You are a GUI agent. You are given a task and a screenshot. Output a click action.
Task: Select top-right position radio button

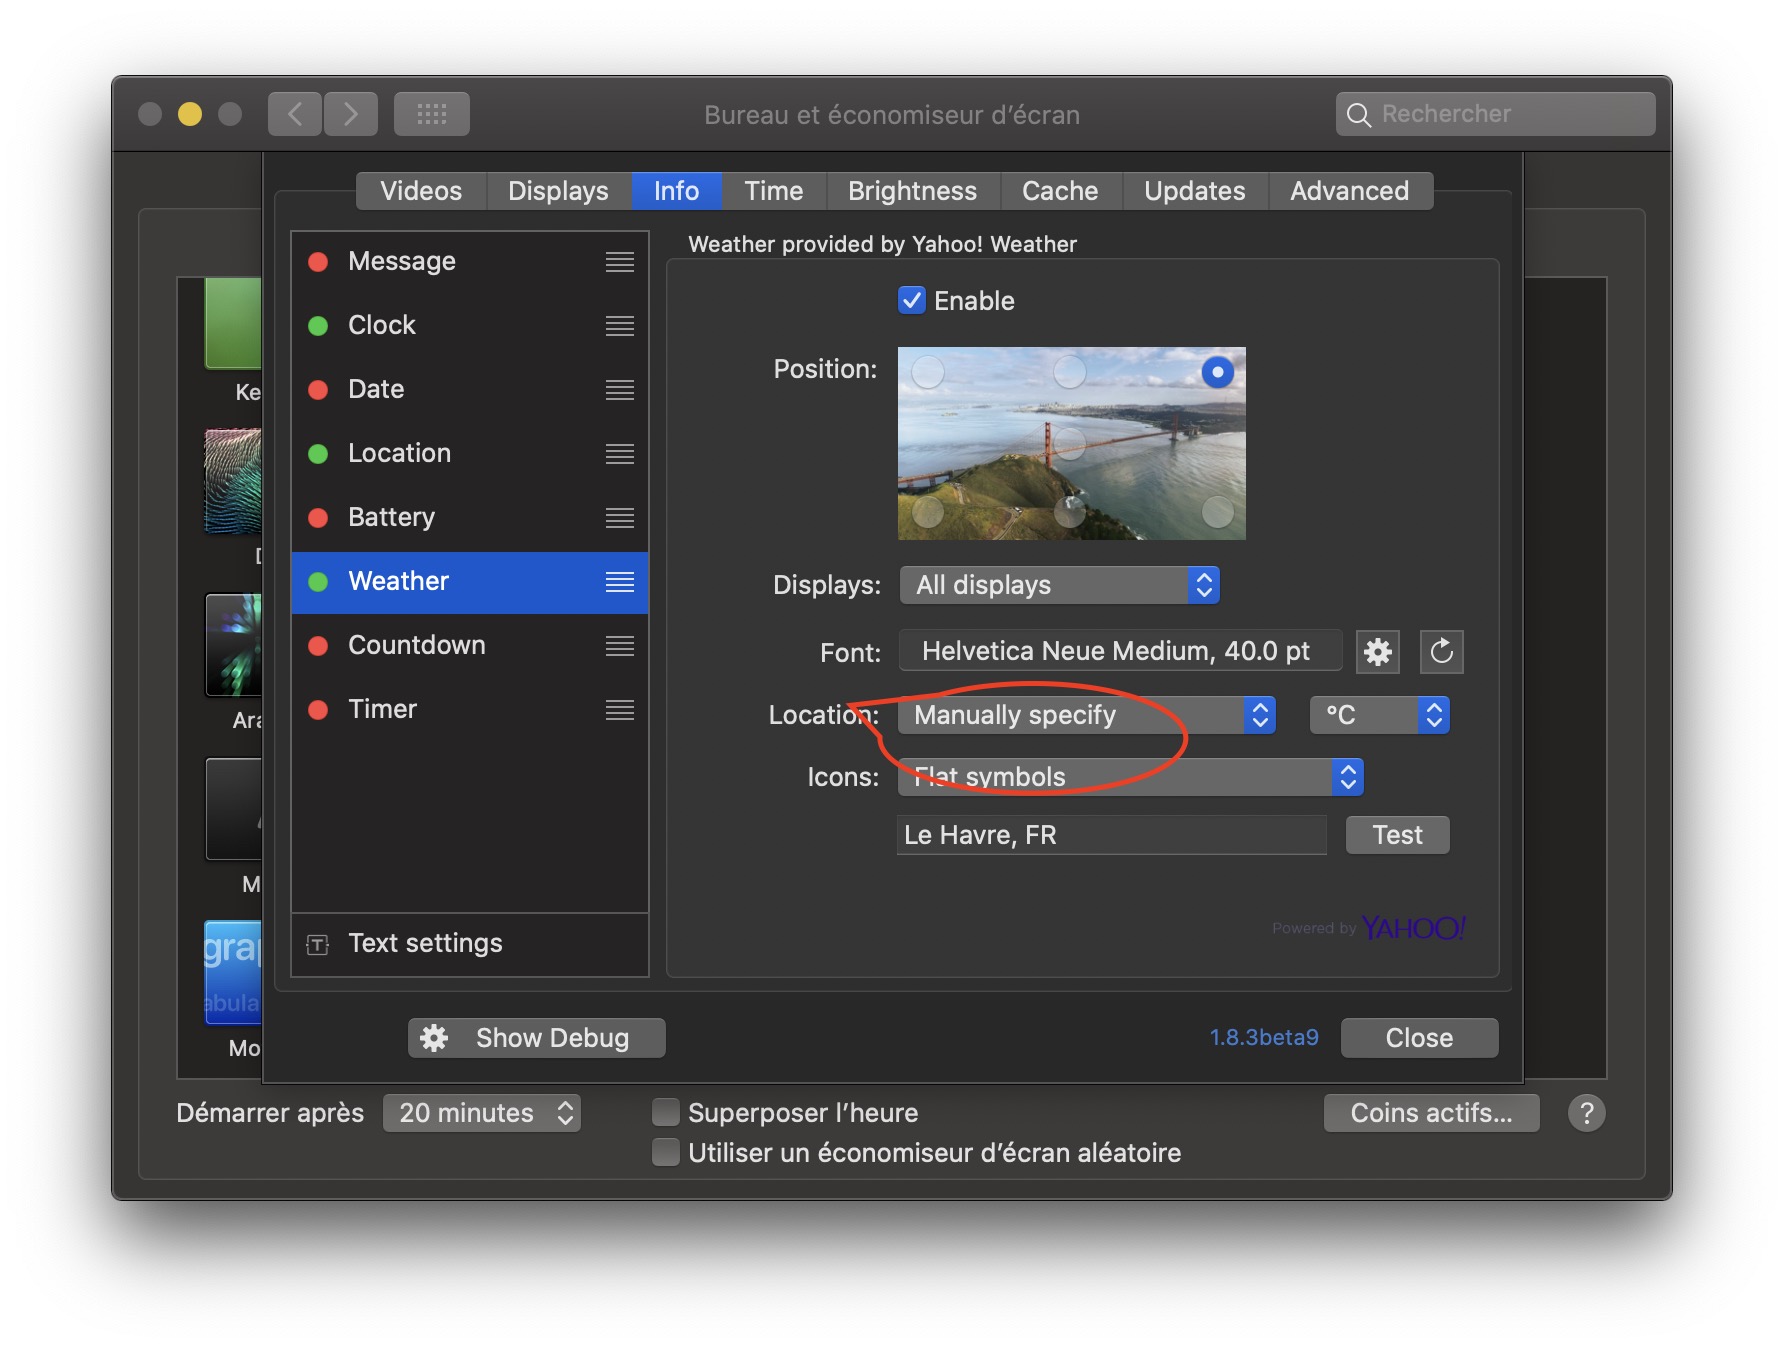(1217, 372)
